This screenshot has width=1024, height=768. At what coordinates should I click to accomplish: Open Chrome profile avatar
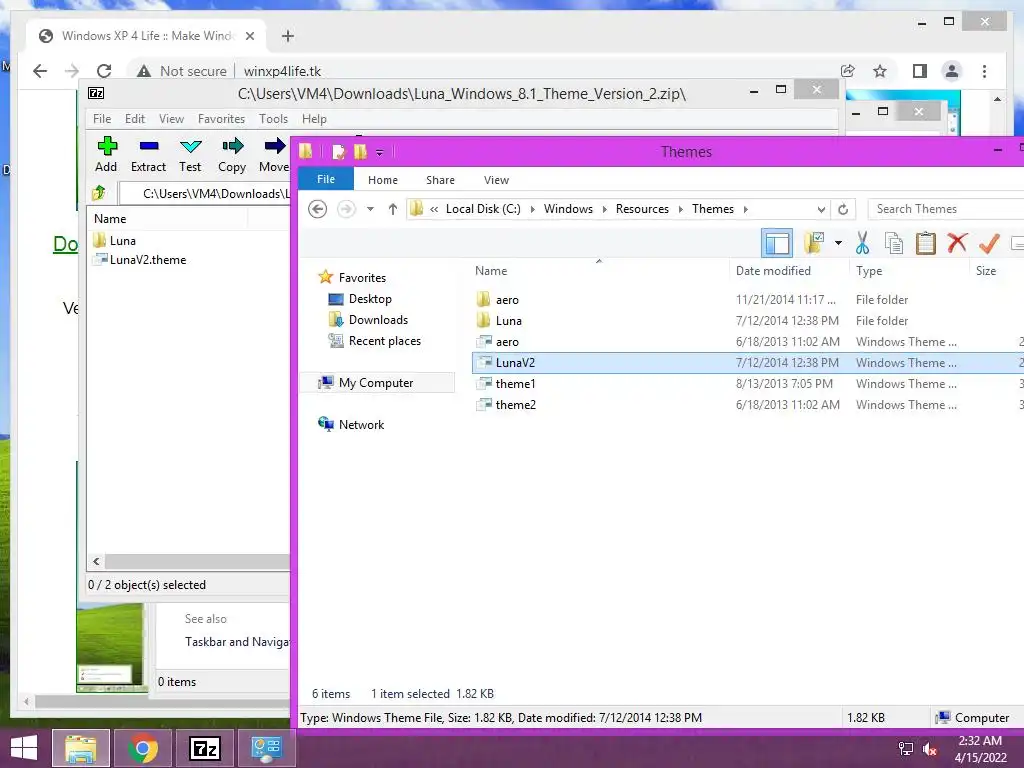click(x=952, y=71)
